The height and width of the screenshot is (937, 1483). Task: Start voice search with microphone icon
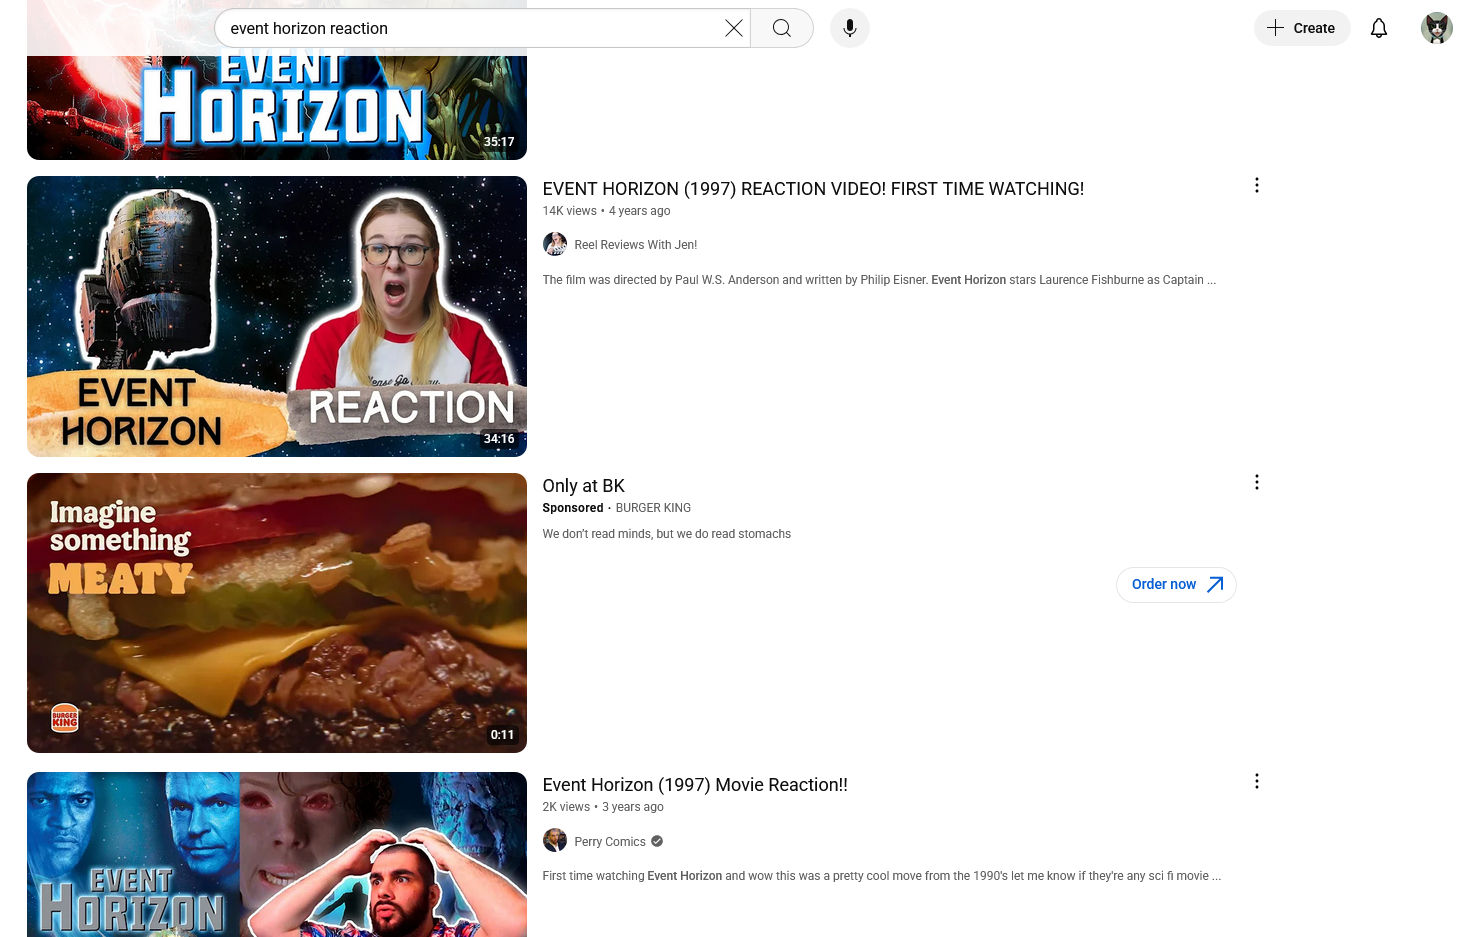pyautogui.click(x=850, y=28)
